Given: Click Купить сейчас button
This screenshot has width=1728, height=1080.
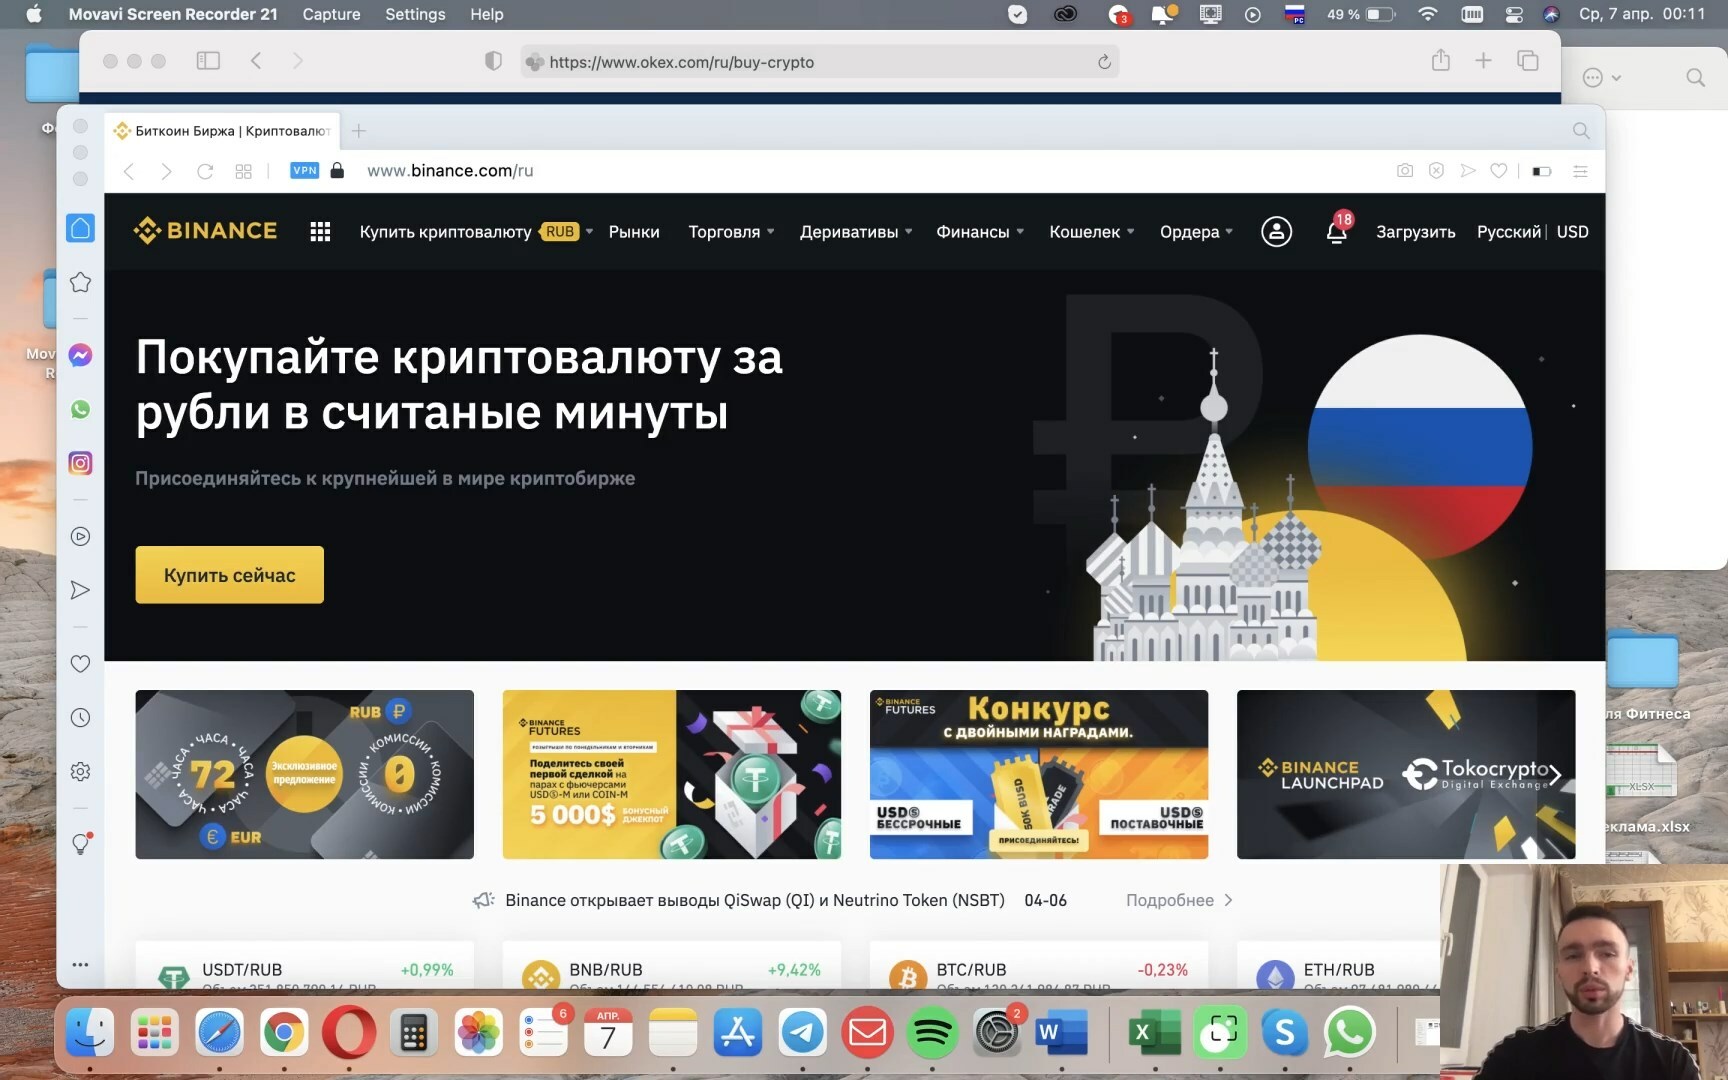Looking at the screenshot, I should [x=230, y=575].
